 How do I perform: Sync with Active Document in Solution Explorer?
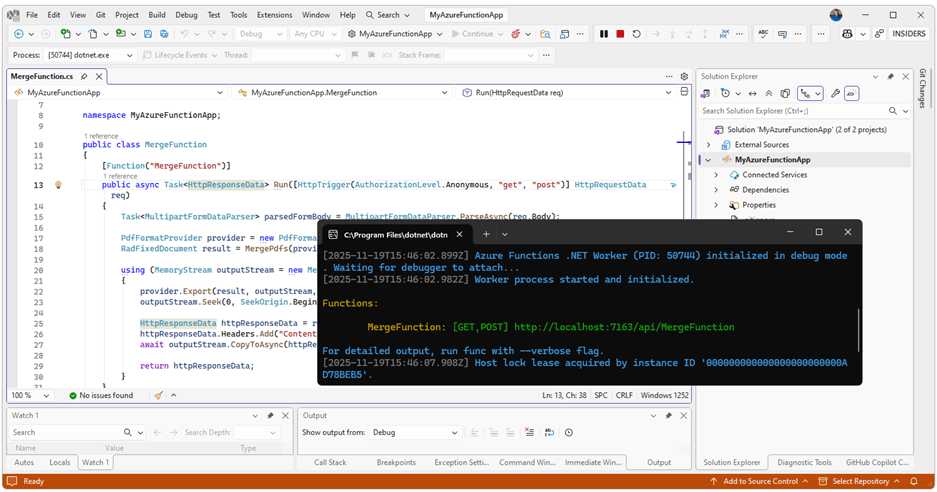click(x=752, y=93)
